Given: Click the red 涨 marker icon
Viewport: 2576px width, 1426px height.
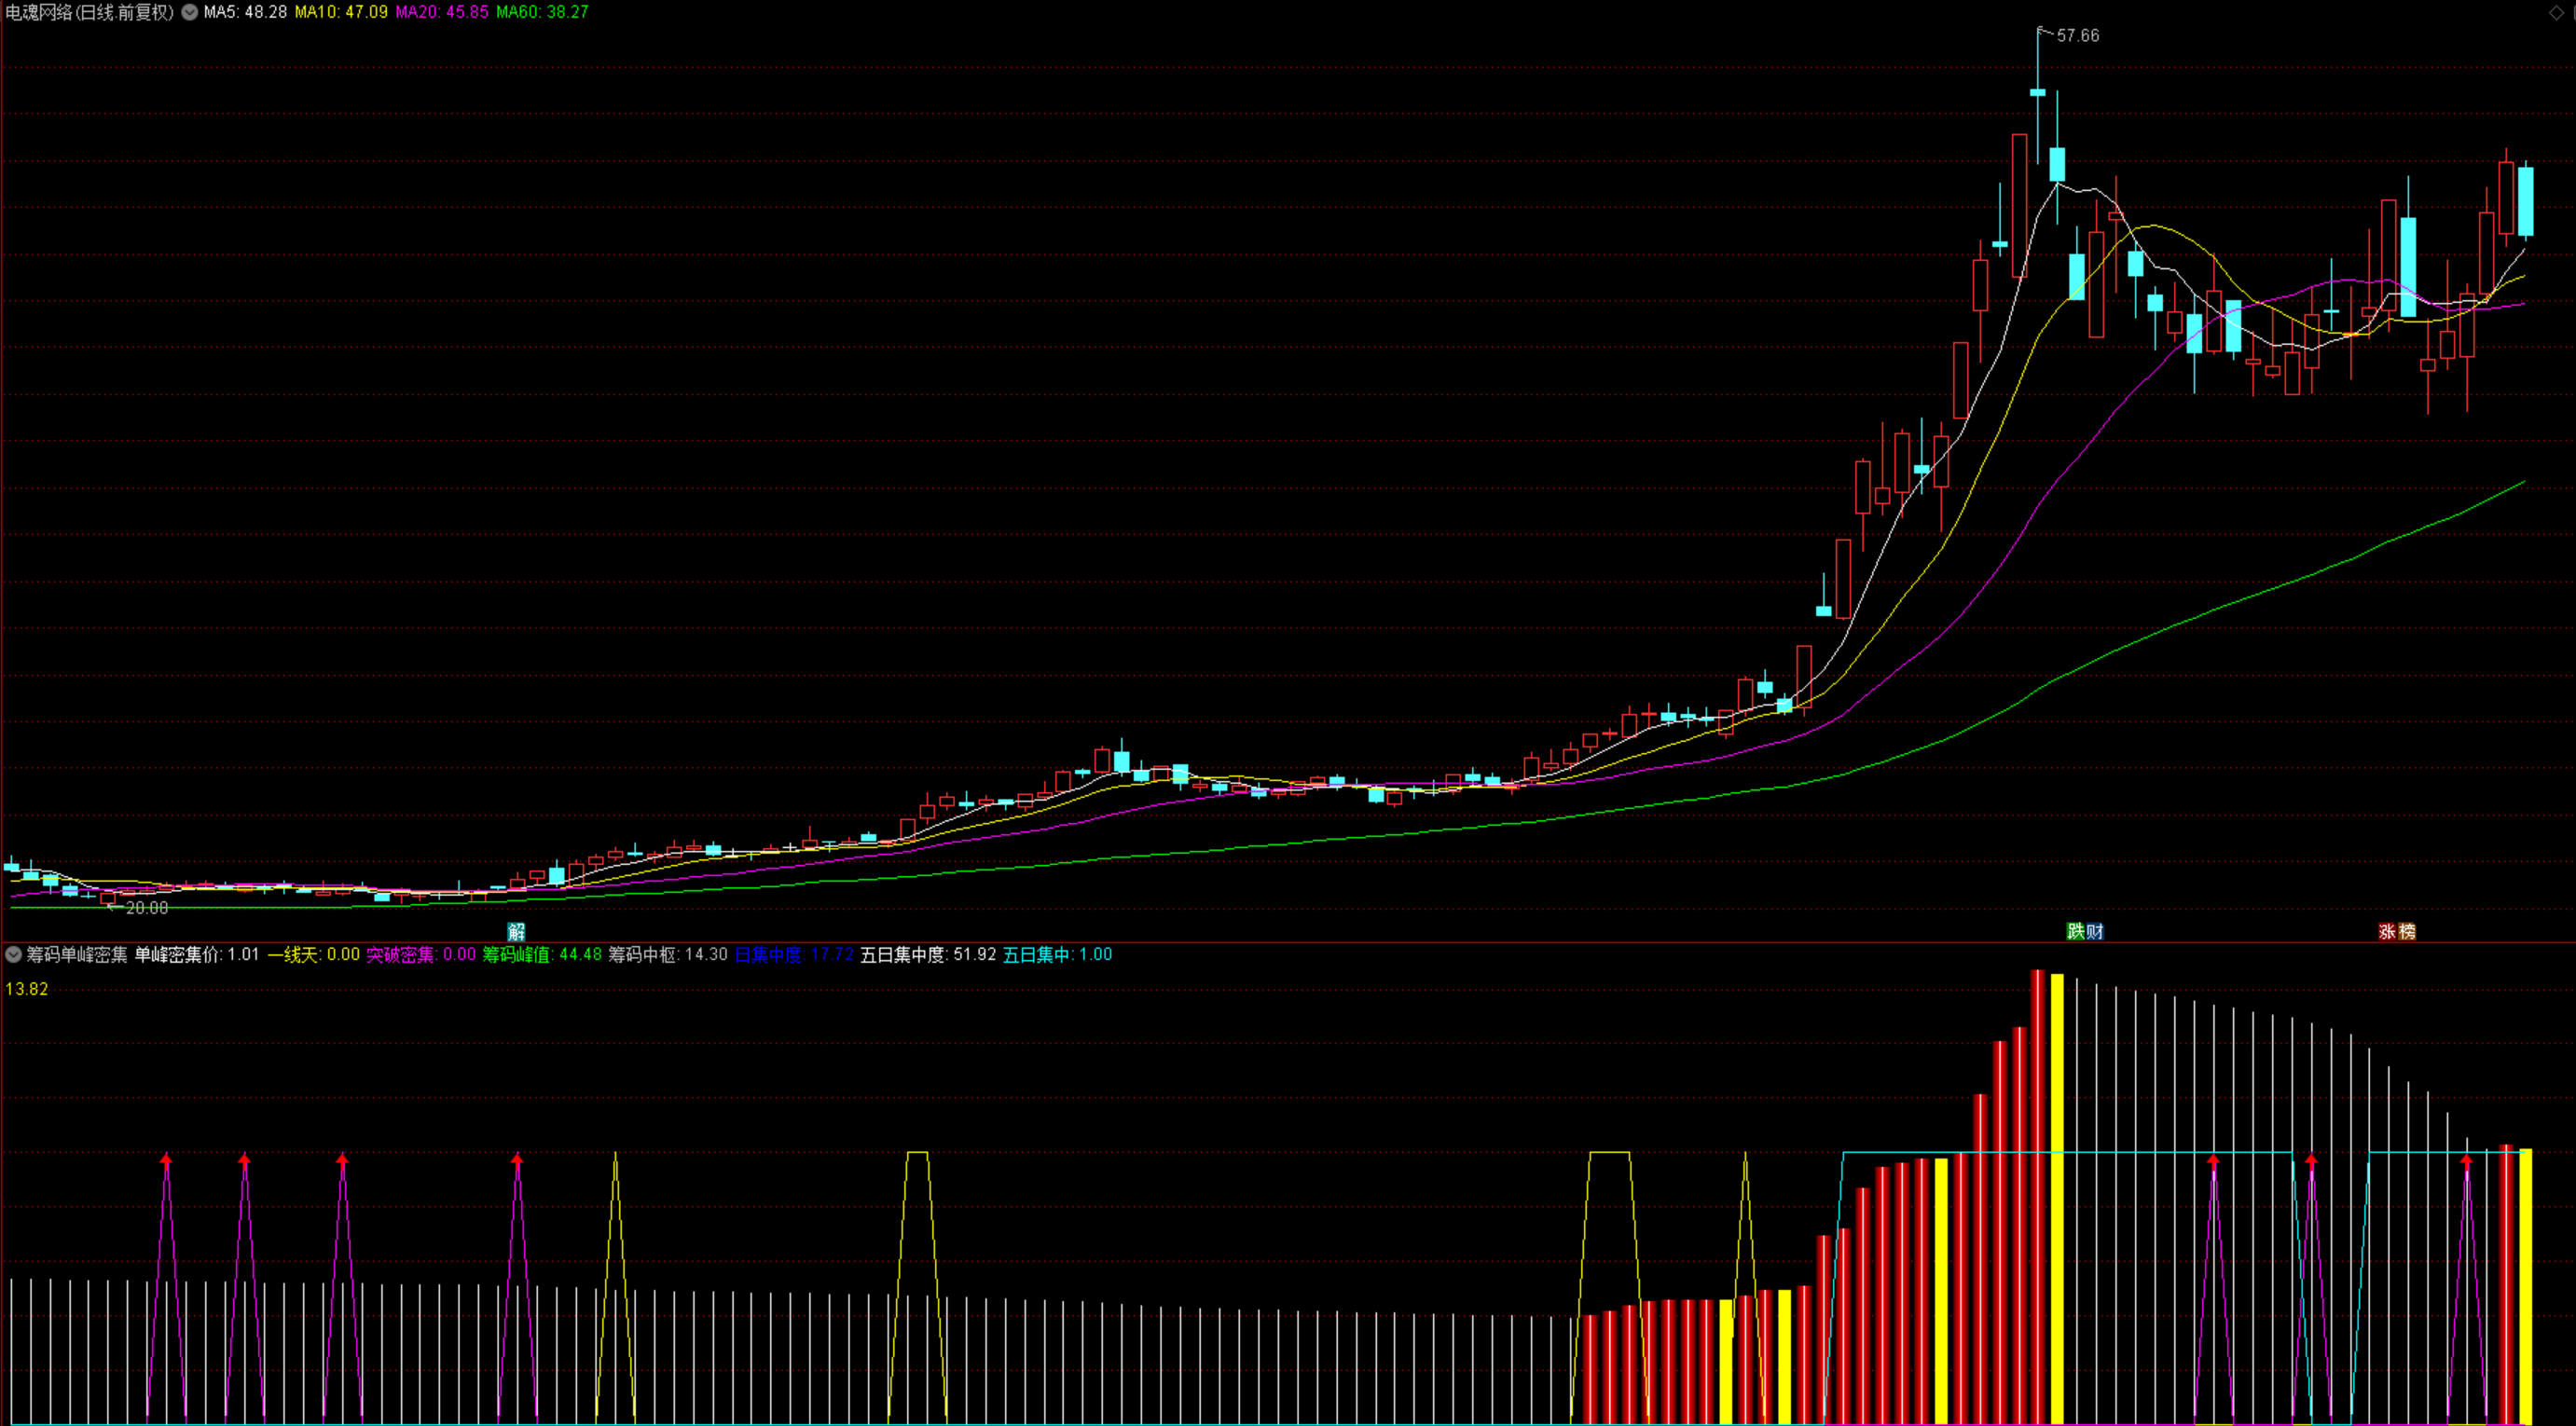Looking at the screenshot, I should (2387, 931).
